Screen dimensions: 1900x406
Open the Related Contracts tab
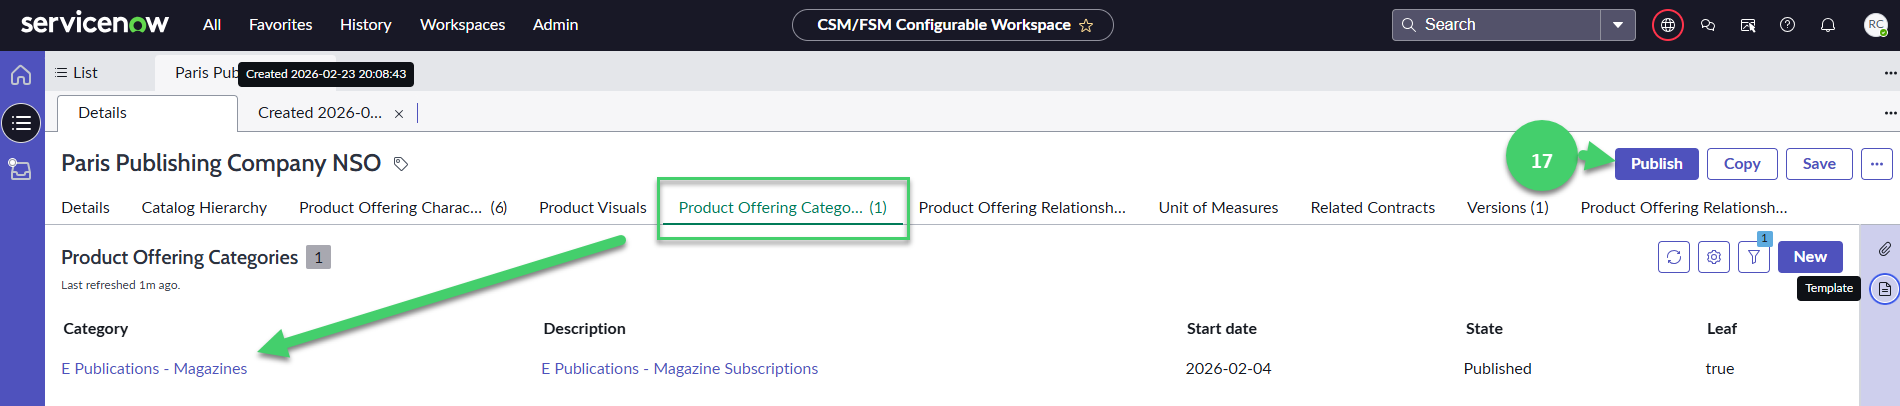[x=1373, y=208]
